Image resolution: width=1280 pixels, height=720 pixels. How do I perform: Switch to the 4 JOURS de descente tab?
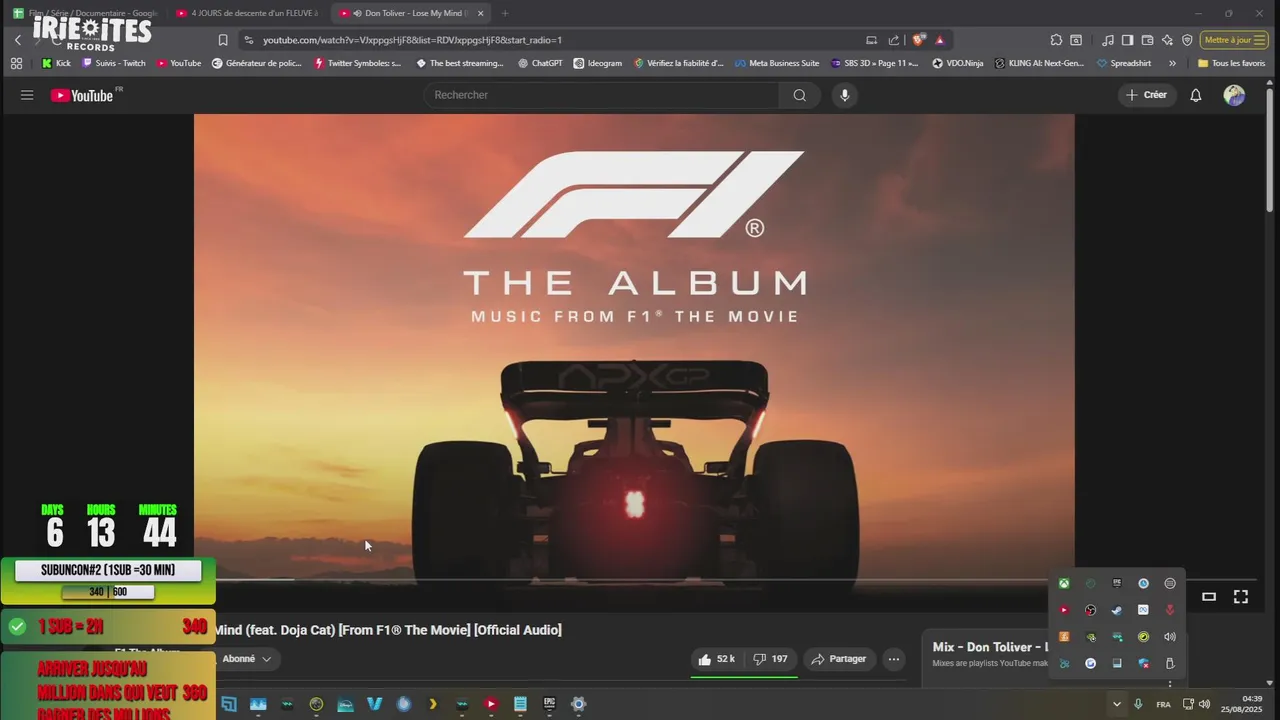(x=246, y=13)
